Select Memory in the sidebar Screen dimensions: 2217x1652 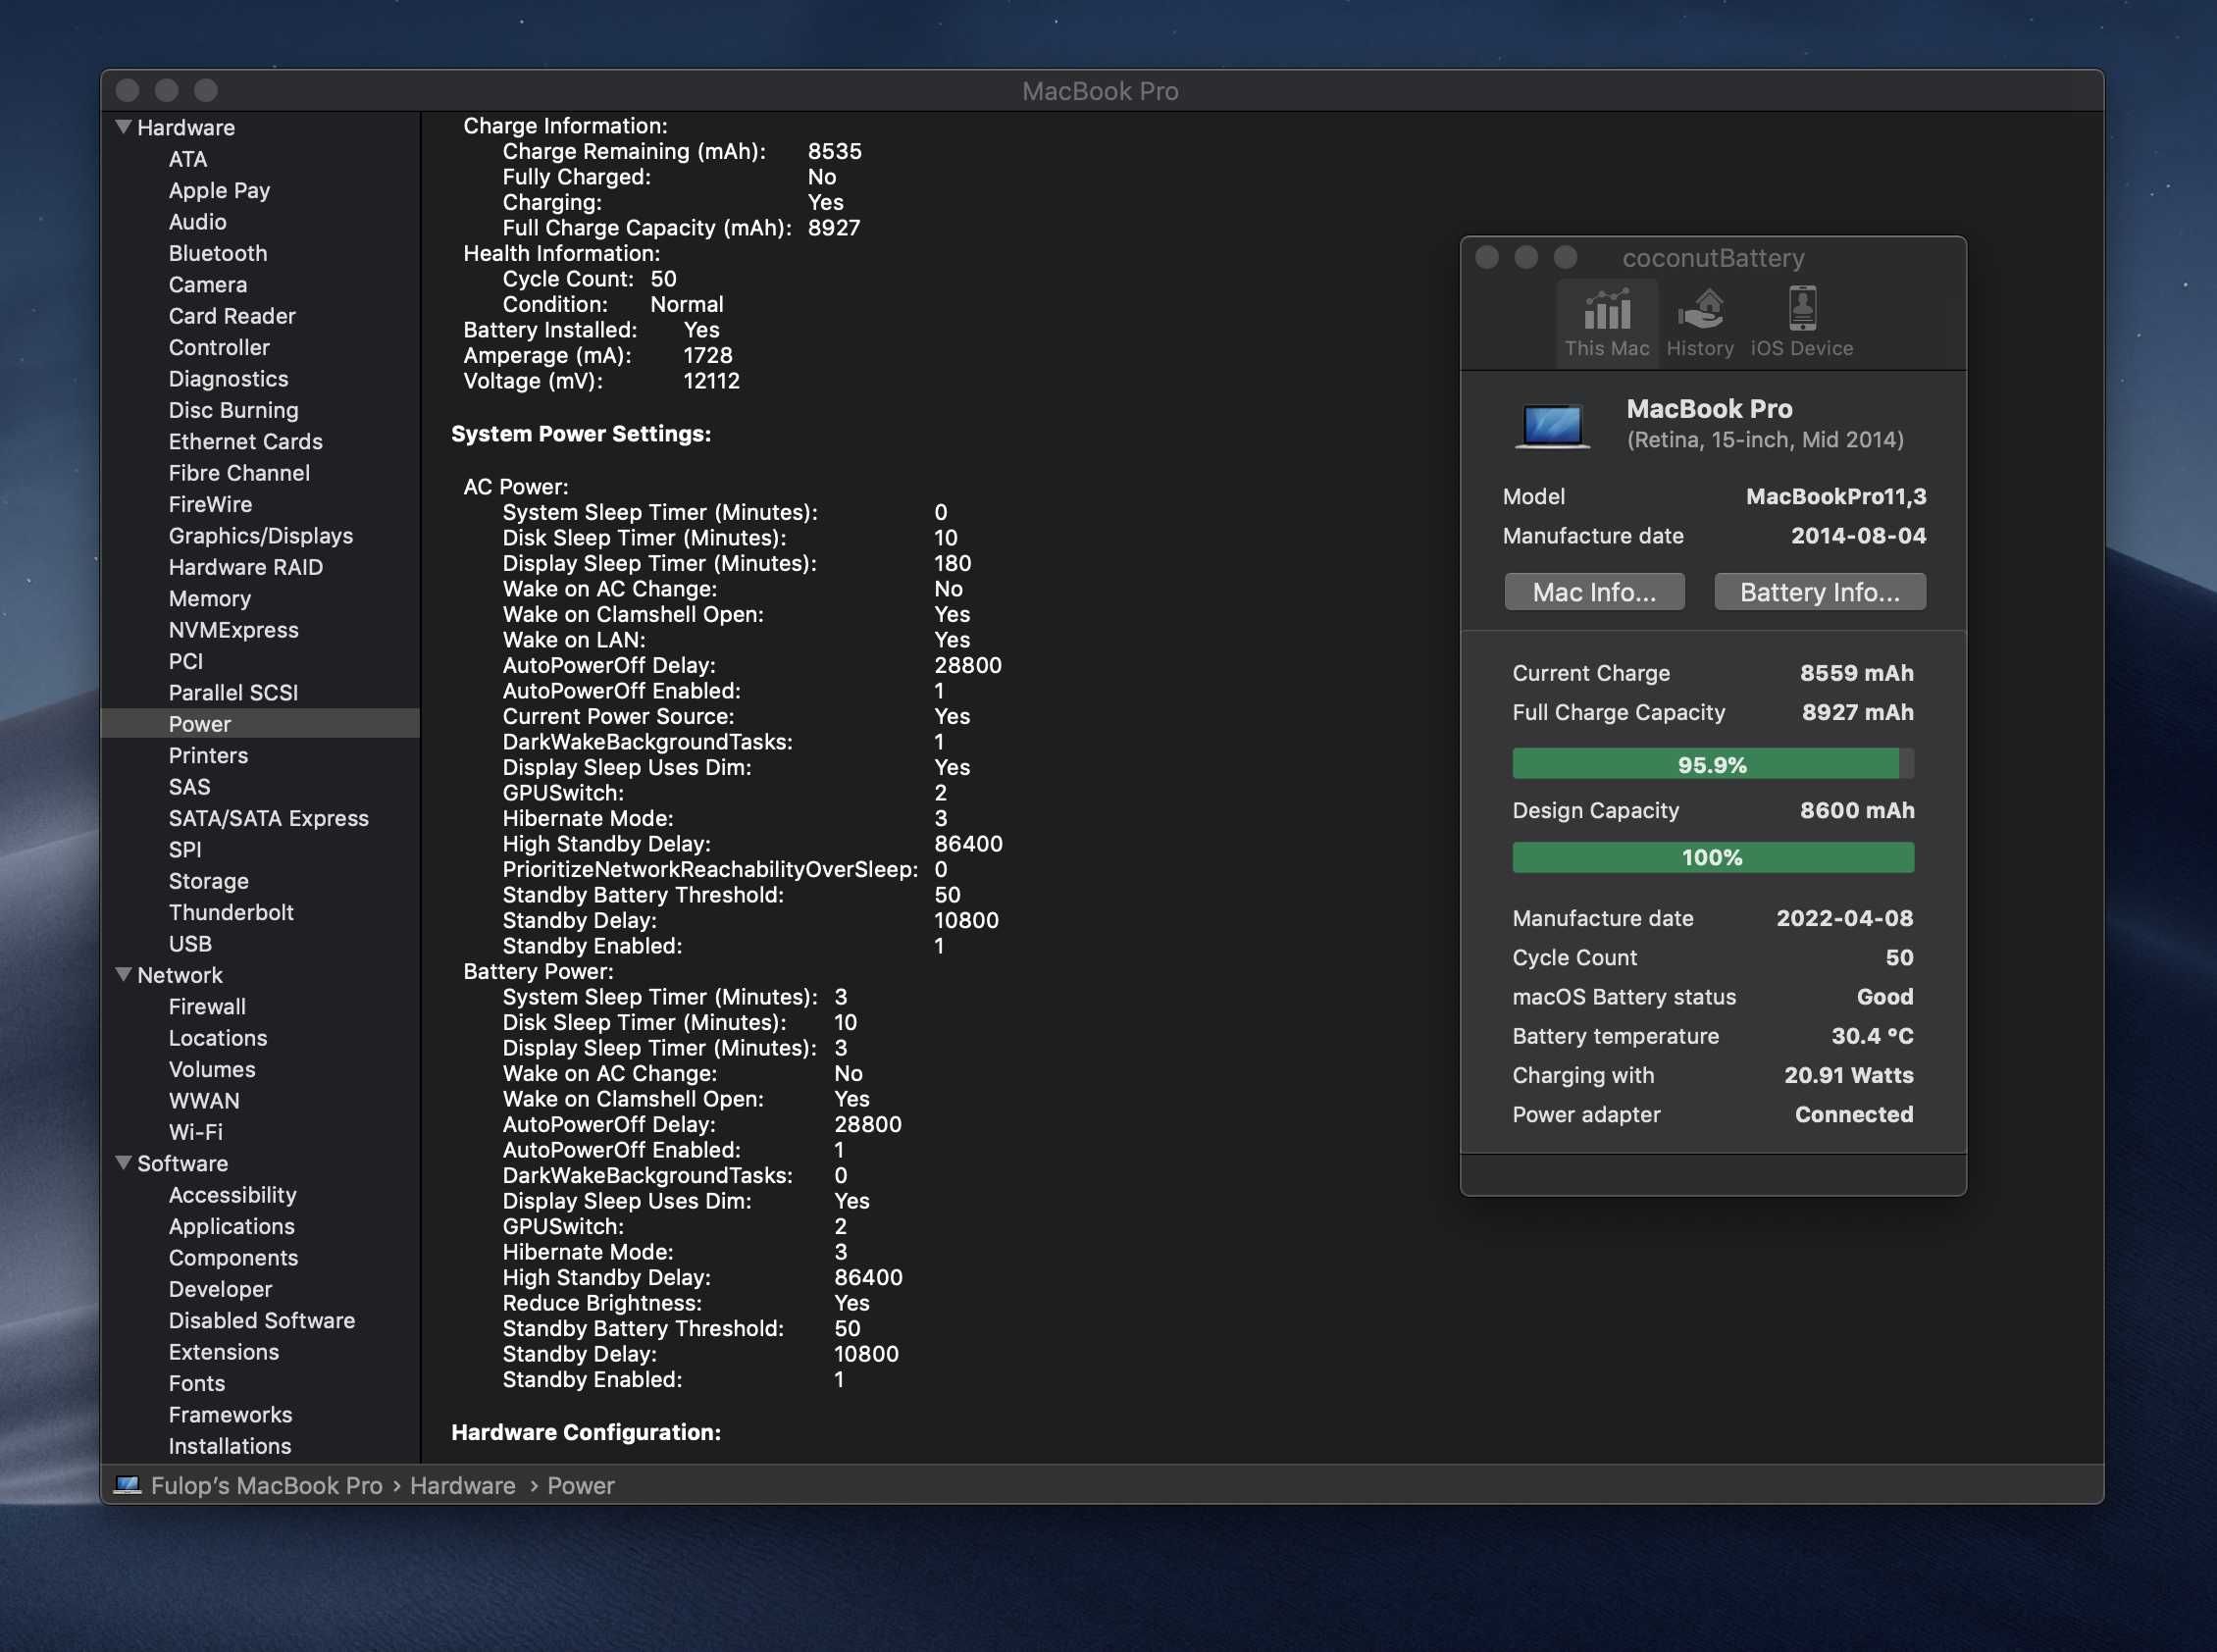(x=209, y=599)
